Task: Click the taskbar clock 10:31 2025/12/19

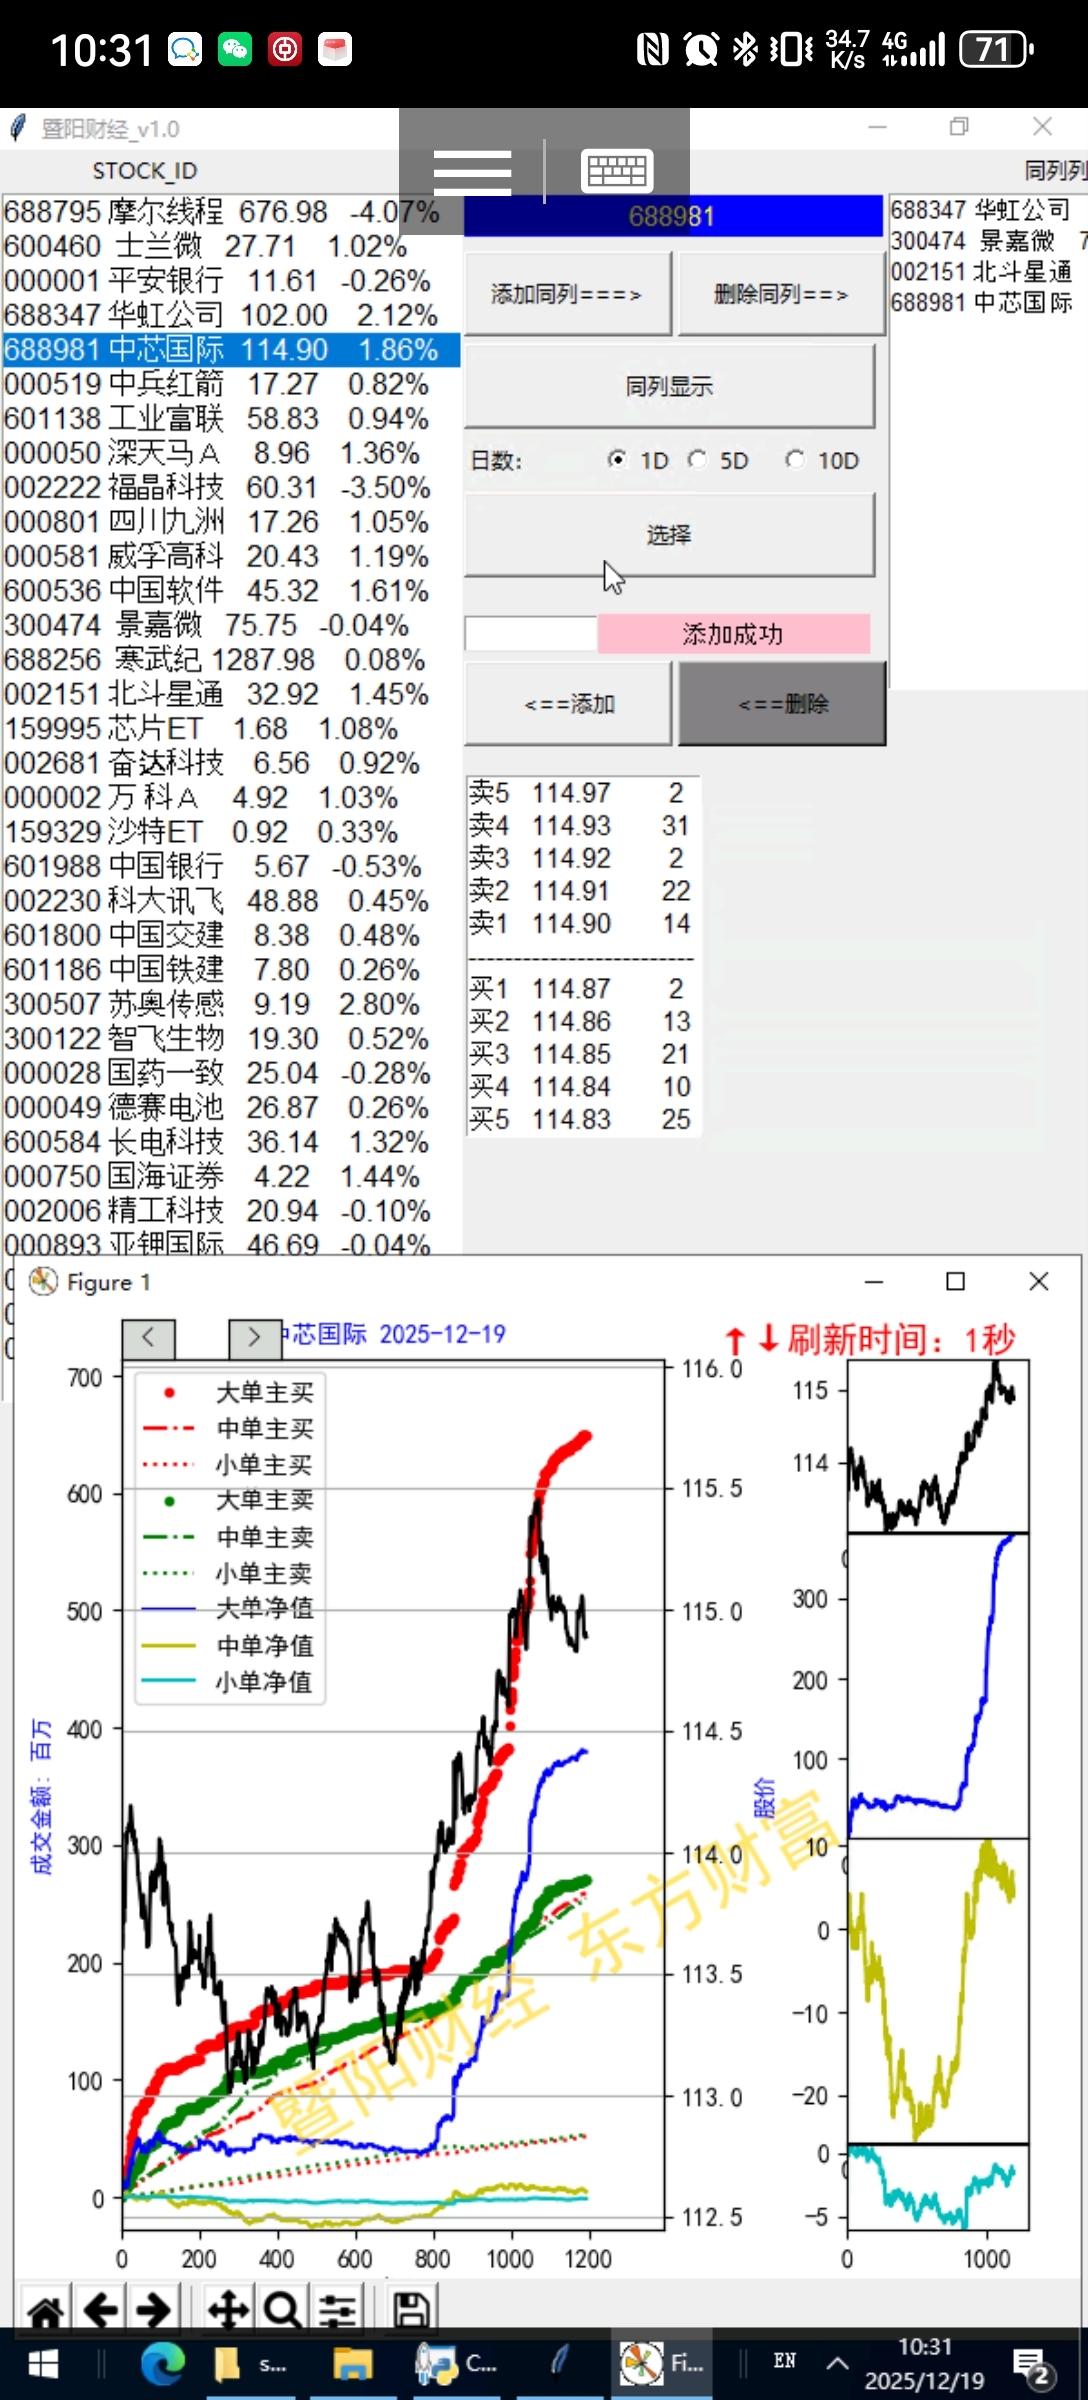Action: point(925,2364)
